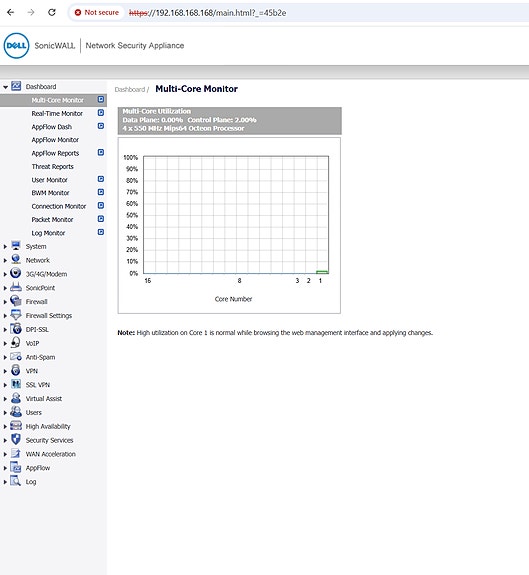Expand the System menu arrow
This screenshot has height=575, width=529.
[5, 247]
